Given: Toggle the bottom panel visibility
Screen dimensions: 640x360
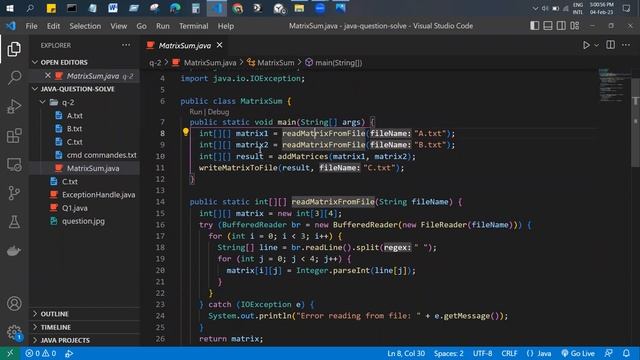Looking at the screenshot, I should (x=548, y=26).
